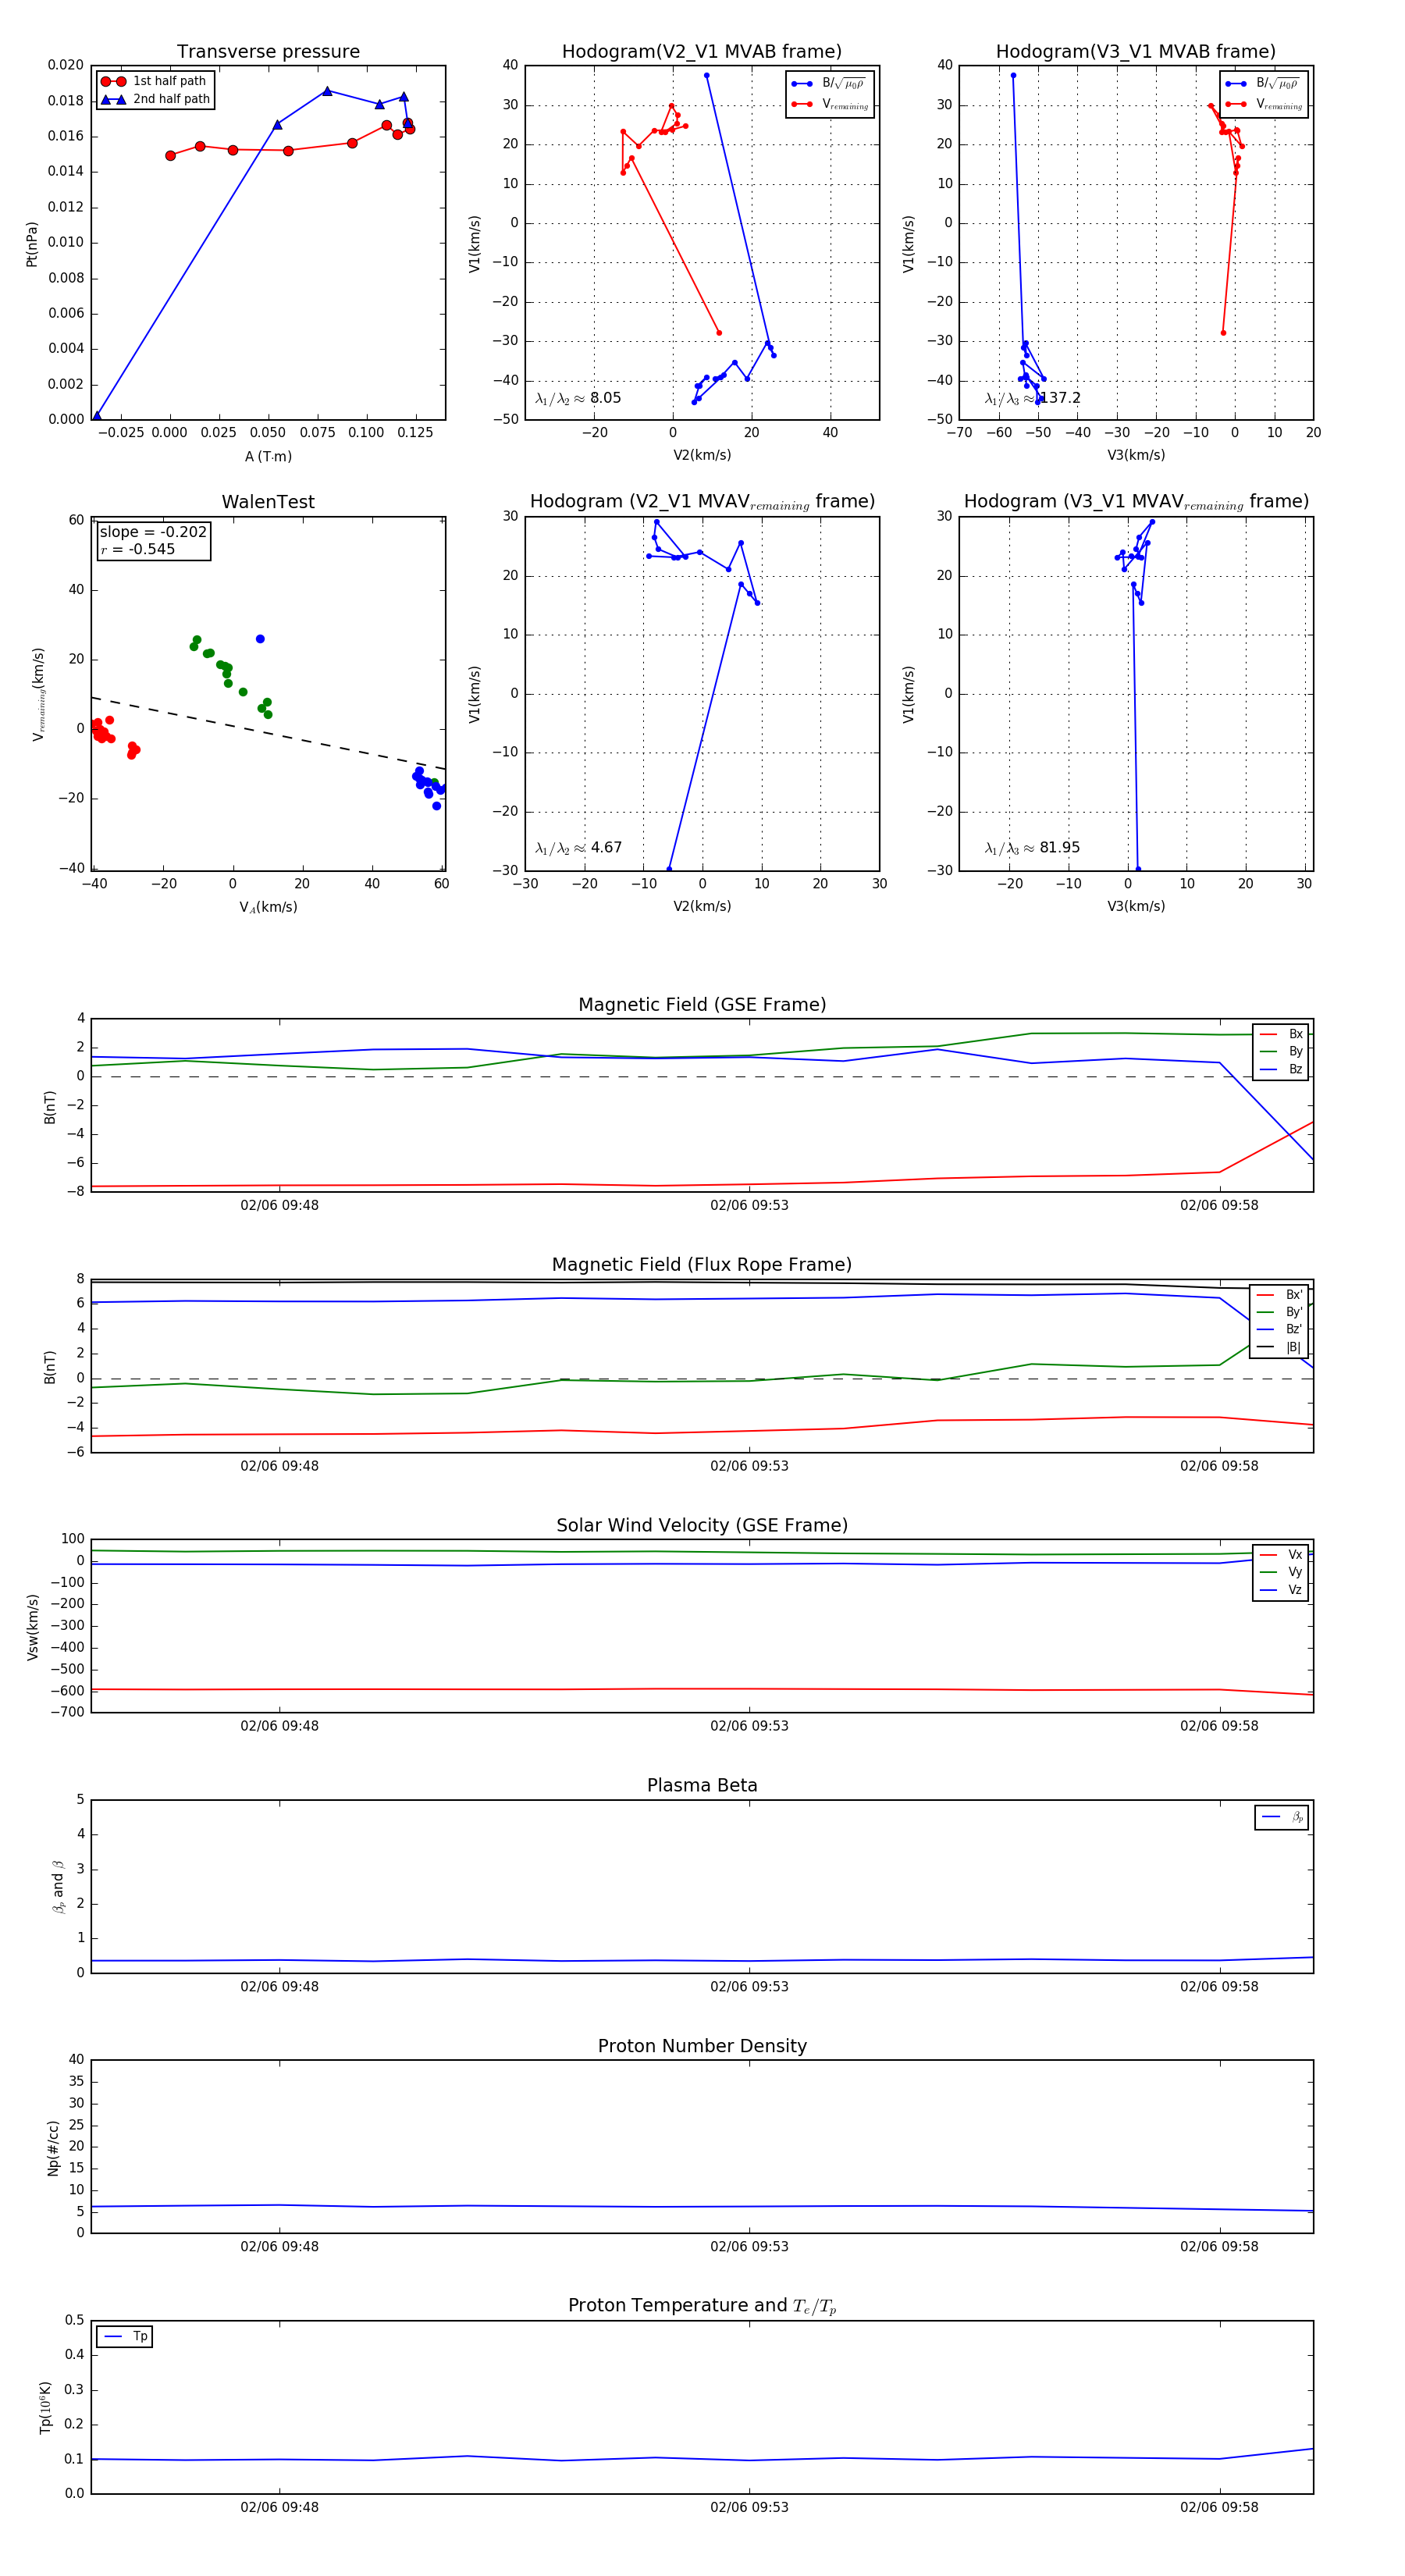
Task: Select the Tp legend entry in the temperature plot
Action: coord(125,2337)
